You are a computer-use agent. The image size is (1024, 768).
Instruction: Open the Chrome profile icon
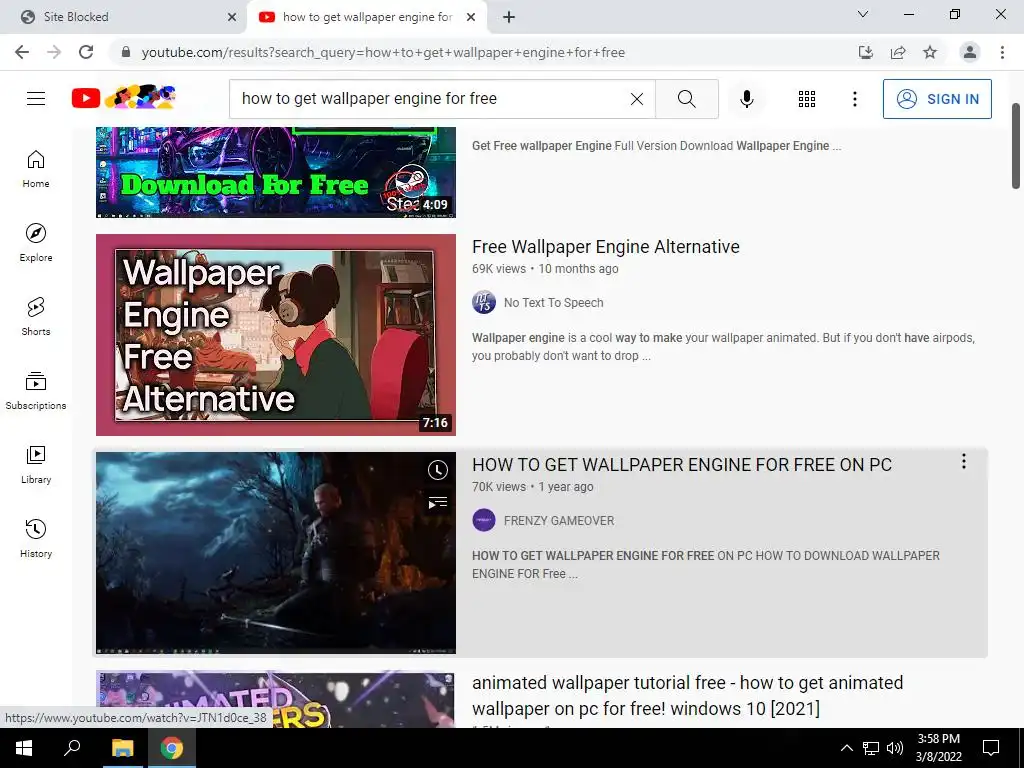click(970, 52)
